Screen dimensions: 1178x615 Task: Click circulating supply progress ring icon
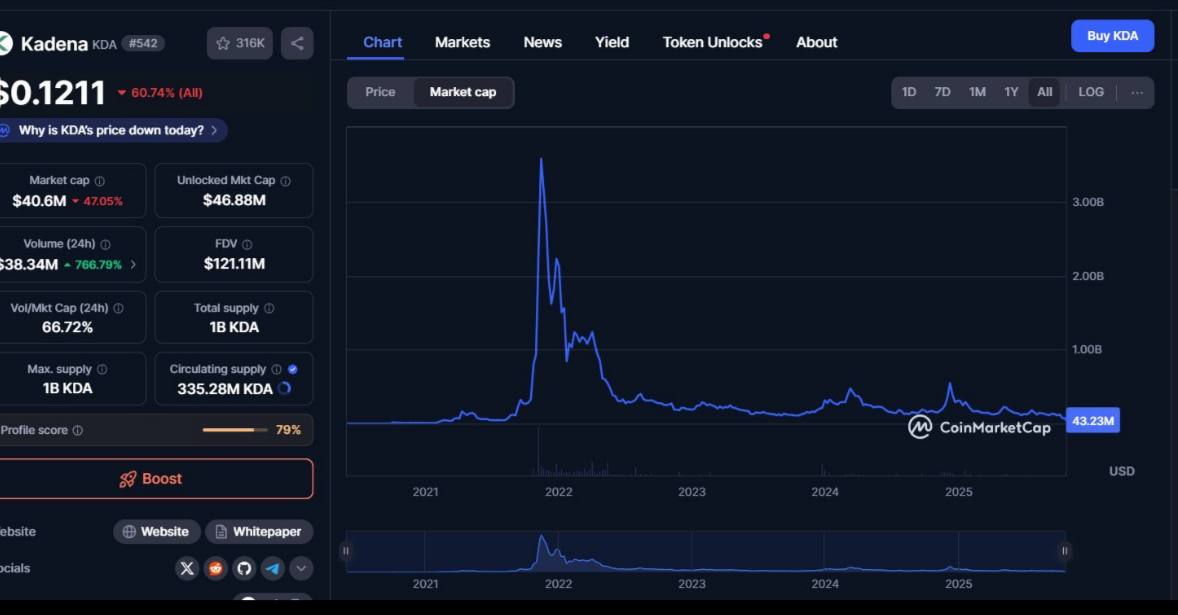[285, 388]
